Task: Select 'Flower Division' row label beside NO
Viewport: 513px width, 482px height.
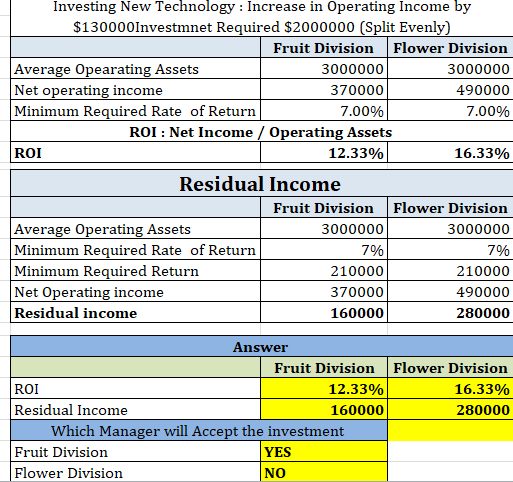Action: point(135,472)
